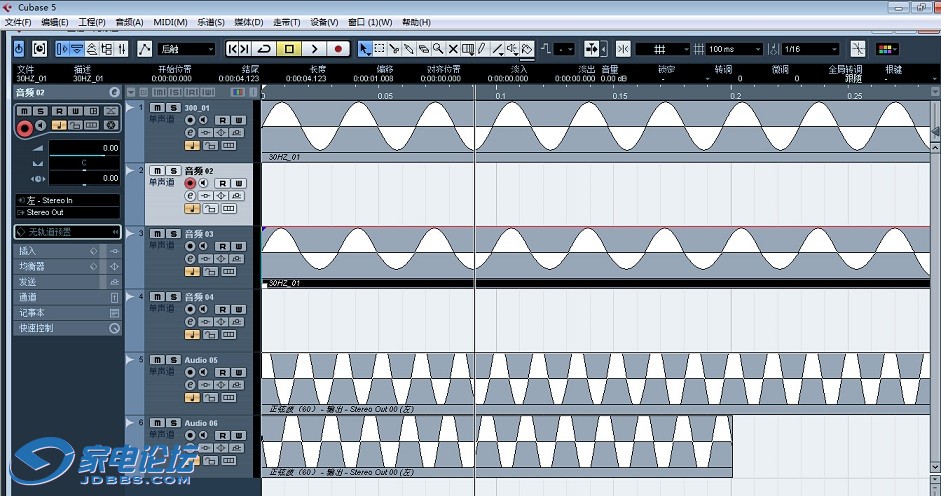Viewport: 941px width, 496px height.
Task: Solo the Audio 06 track
Action: [173, 423]
